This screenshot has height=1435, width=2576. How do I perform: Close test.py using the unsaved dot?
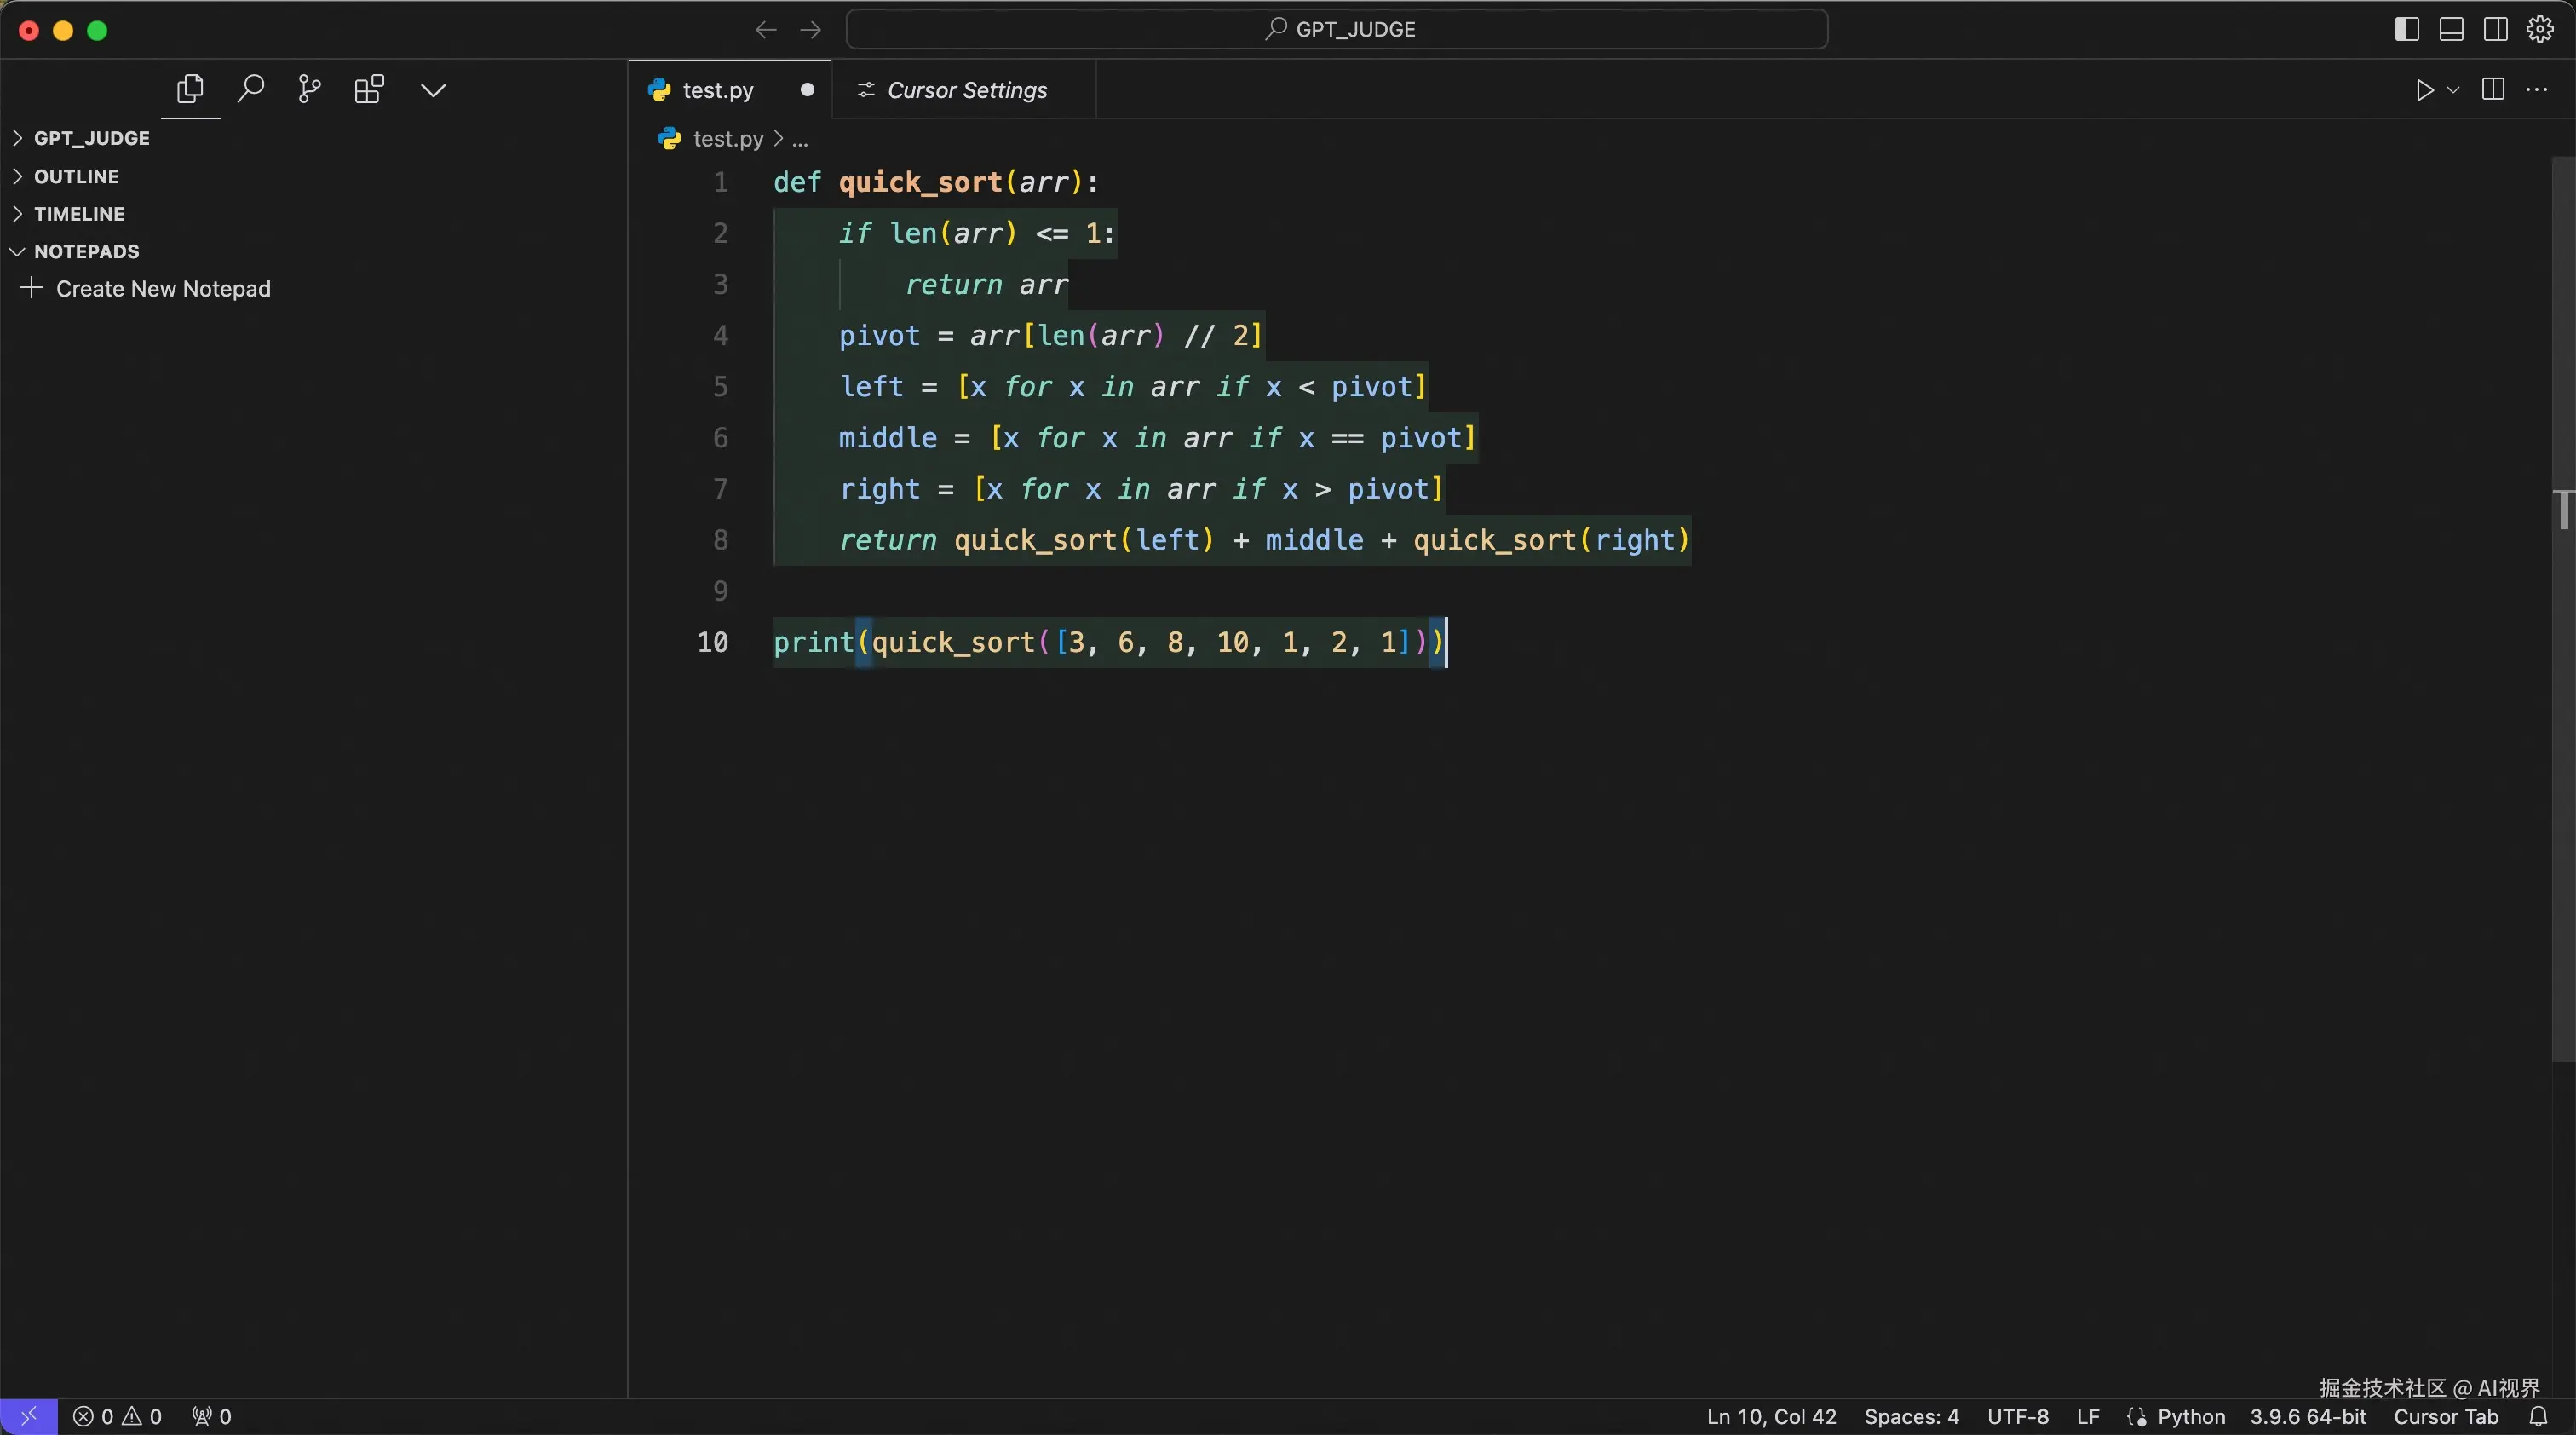pyautogui.click(x=807, y=90)
